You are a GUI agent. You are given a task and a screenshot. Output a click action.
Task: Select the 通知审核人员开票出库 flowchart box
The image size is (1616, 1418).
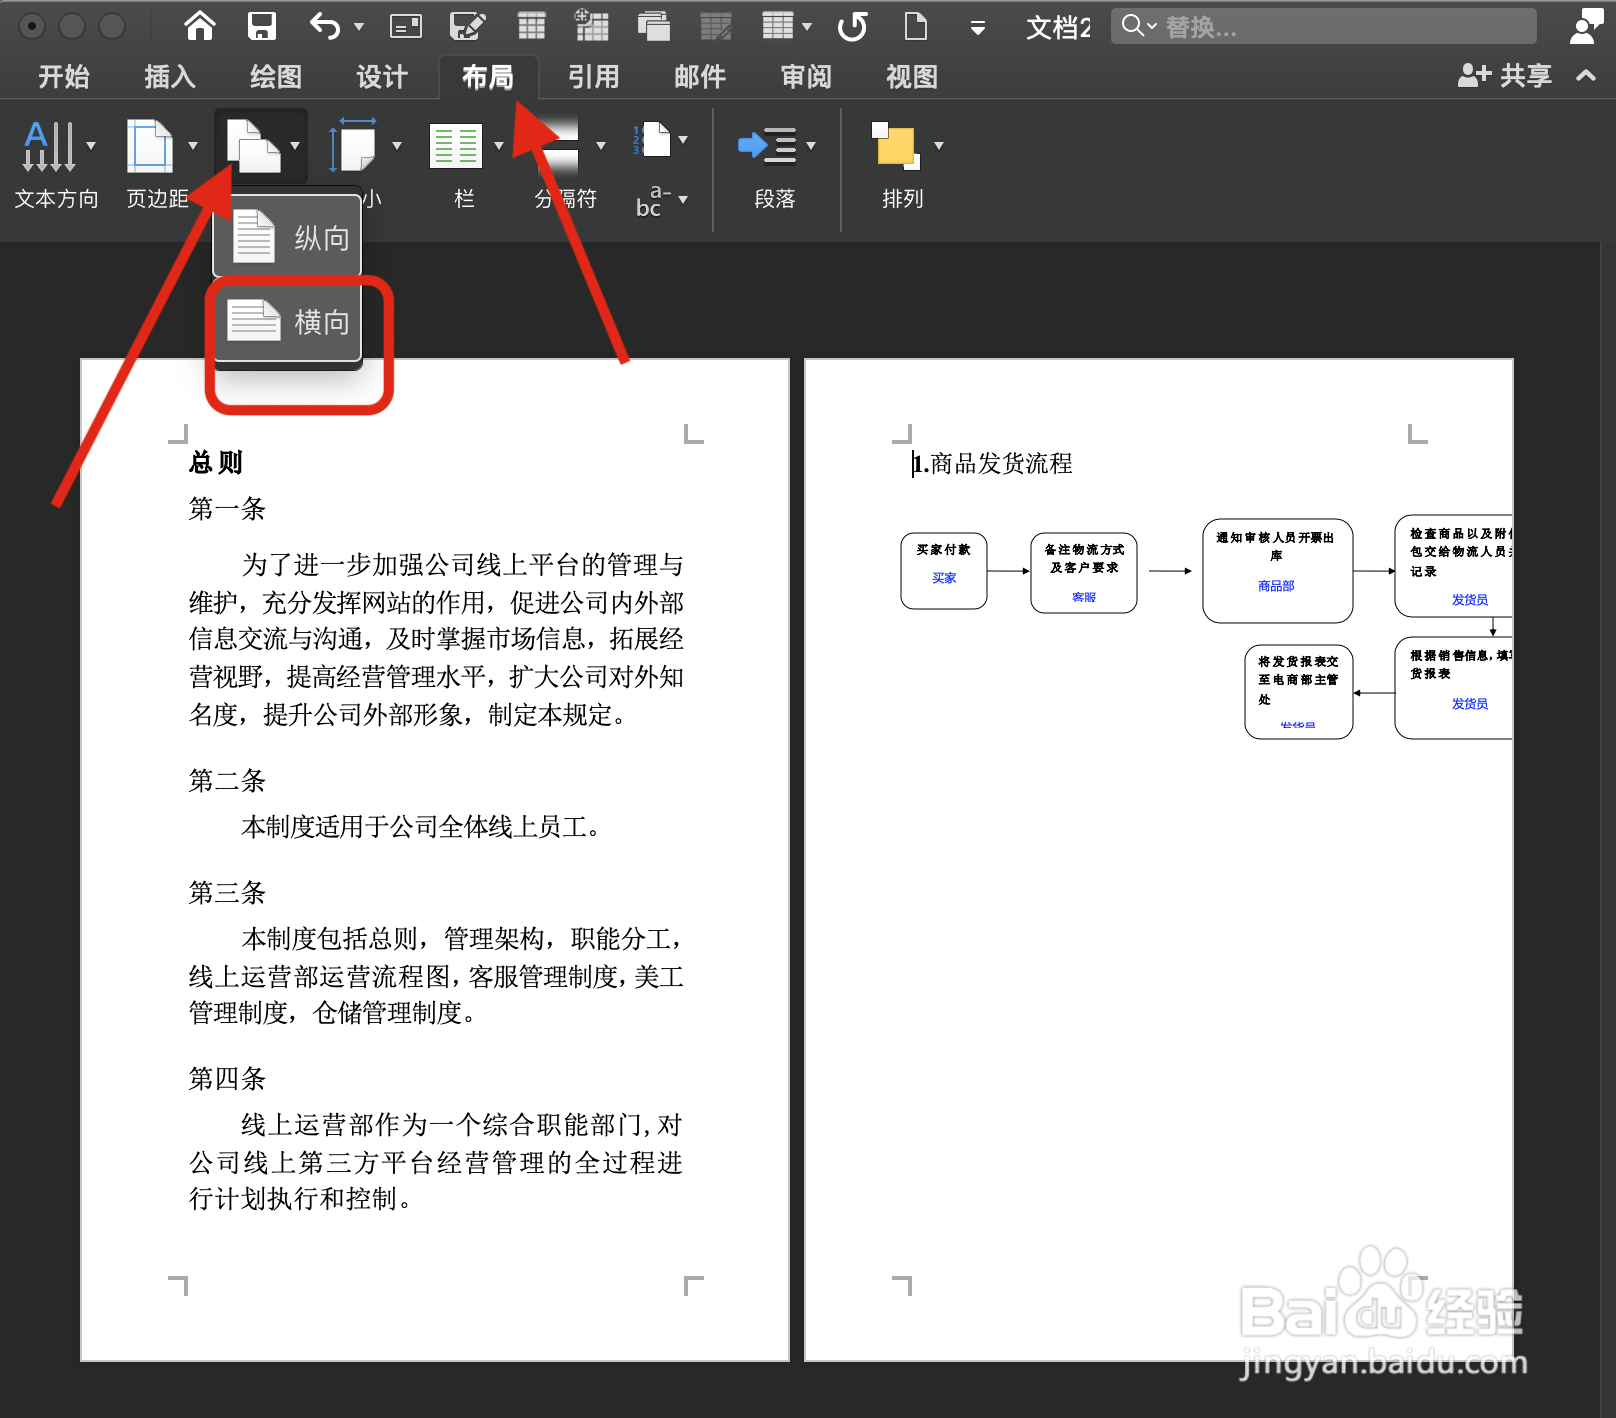point(1277,571)
